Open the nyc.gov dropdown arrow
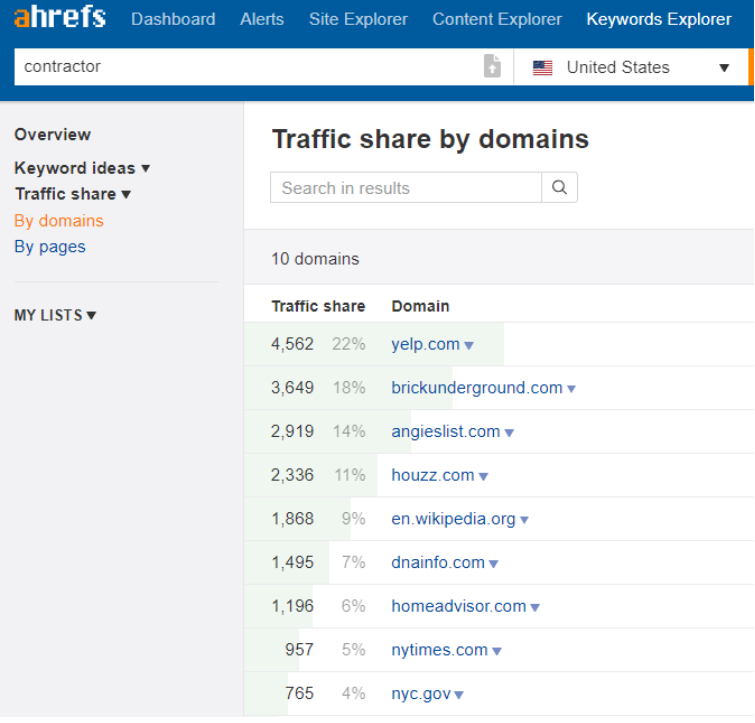Viewport: 755px width, 723px height. [459, 695]
